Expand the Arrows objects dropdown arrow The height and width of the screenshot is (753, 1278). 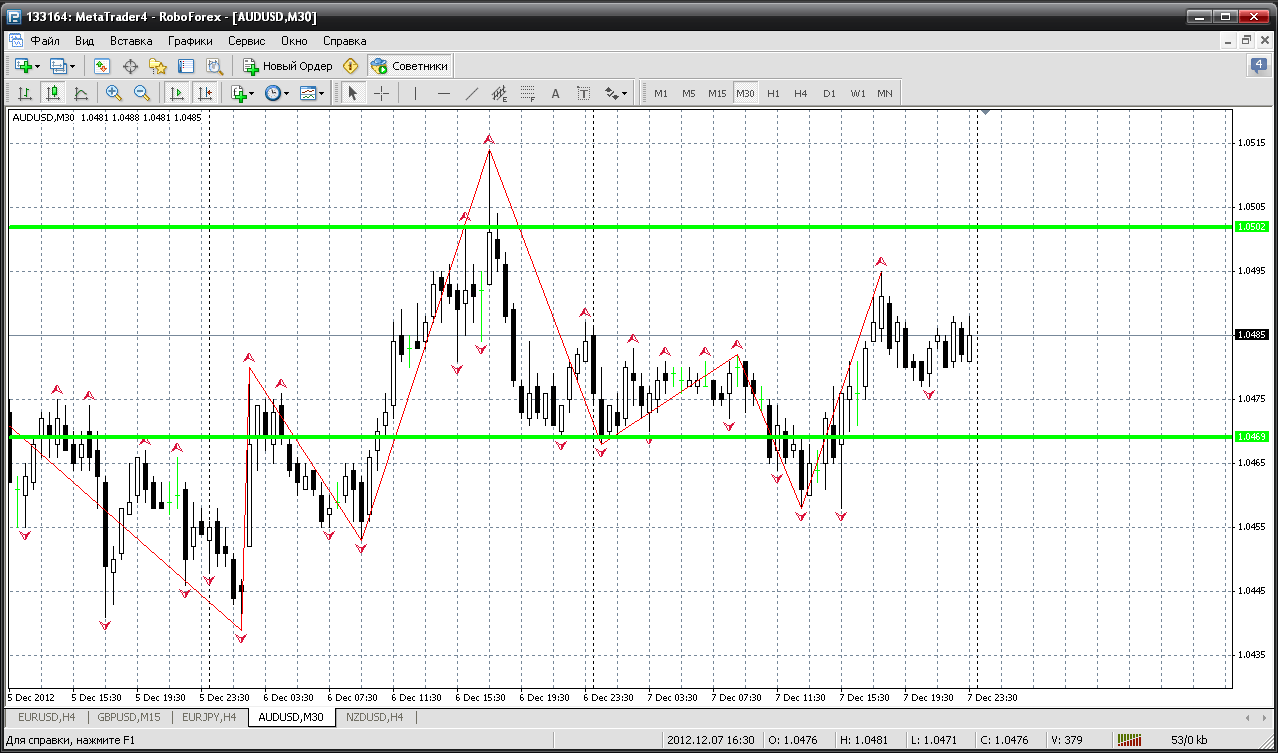(x=625, y=93)
